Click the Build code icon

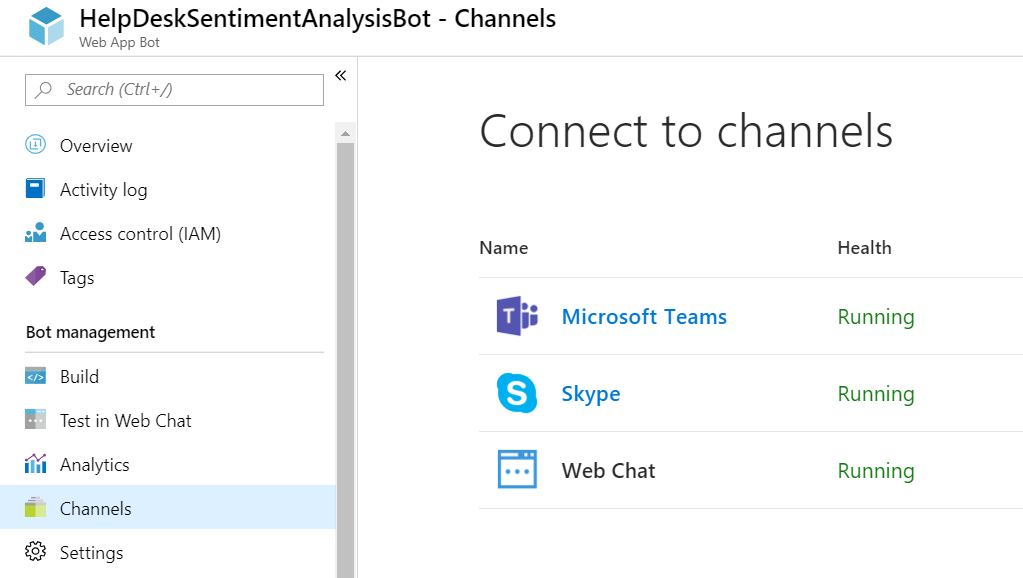(x=36, y=377)
